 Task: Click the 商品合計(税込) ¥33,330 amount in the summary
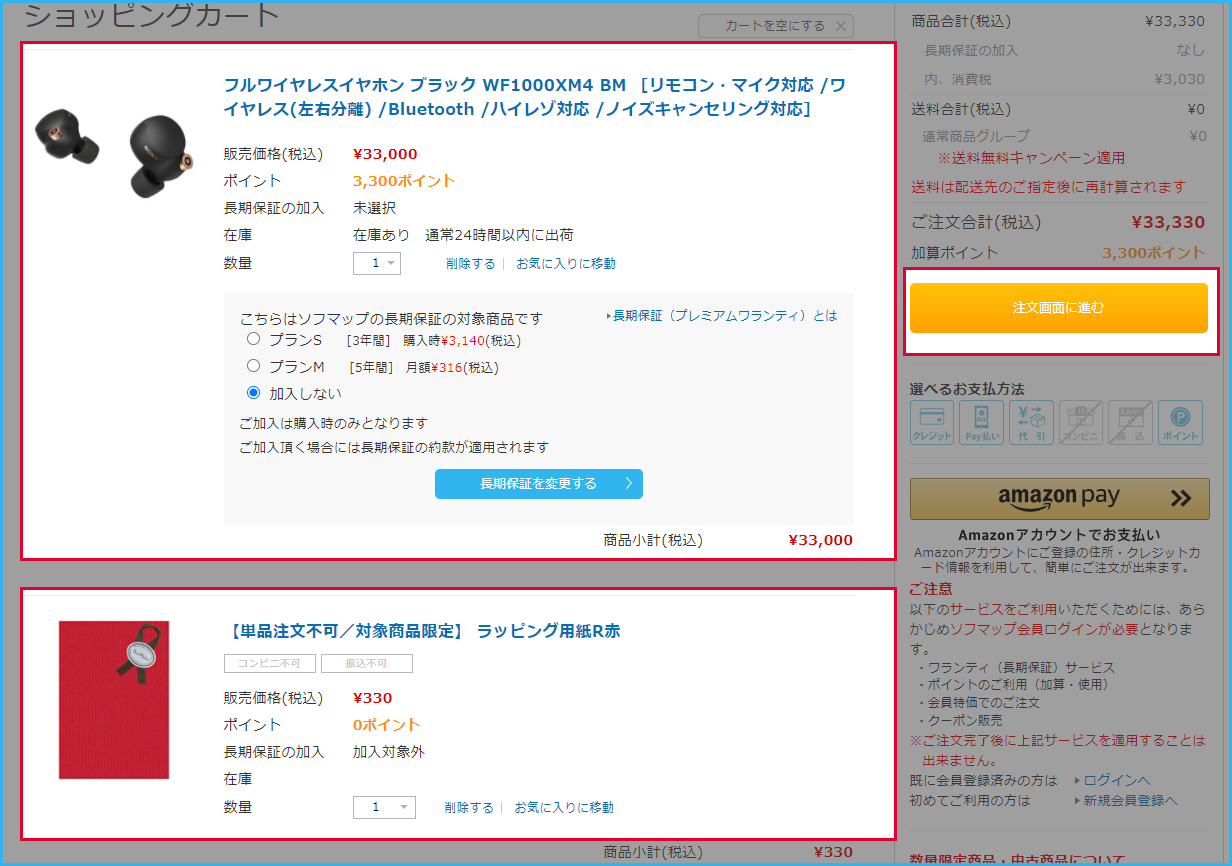[1175, 20]
